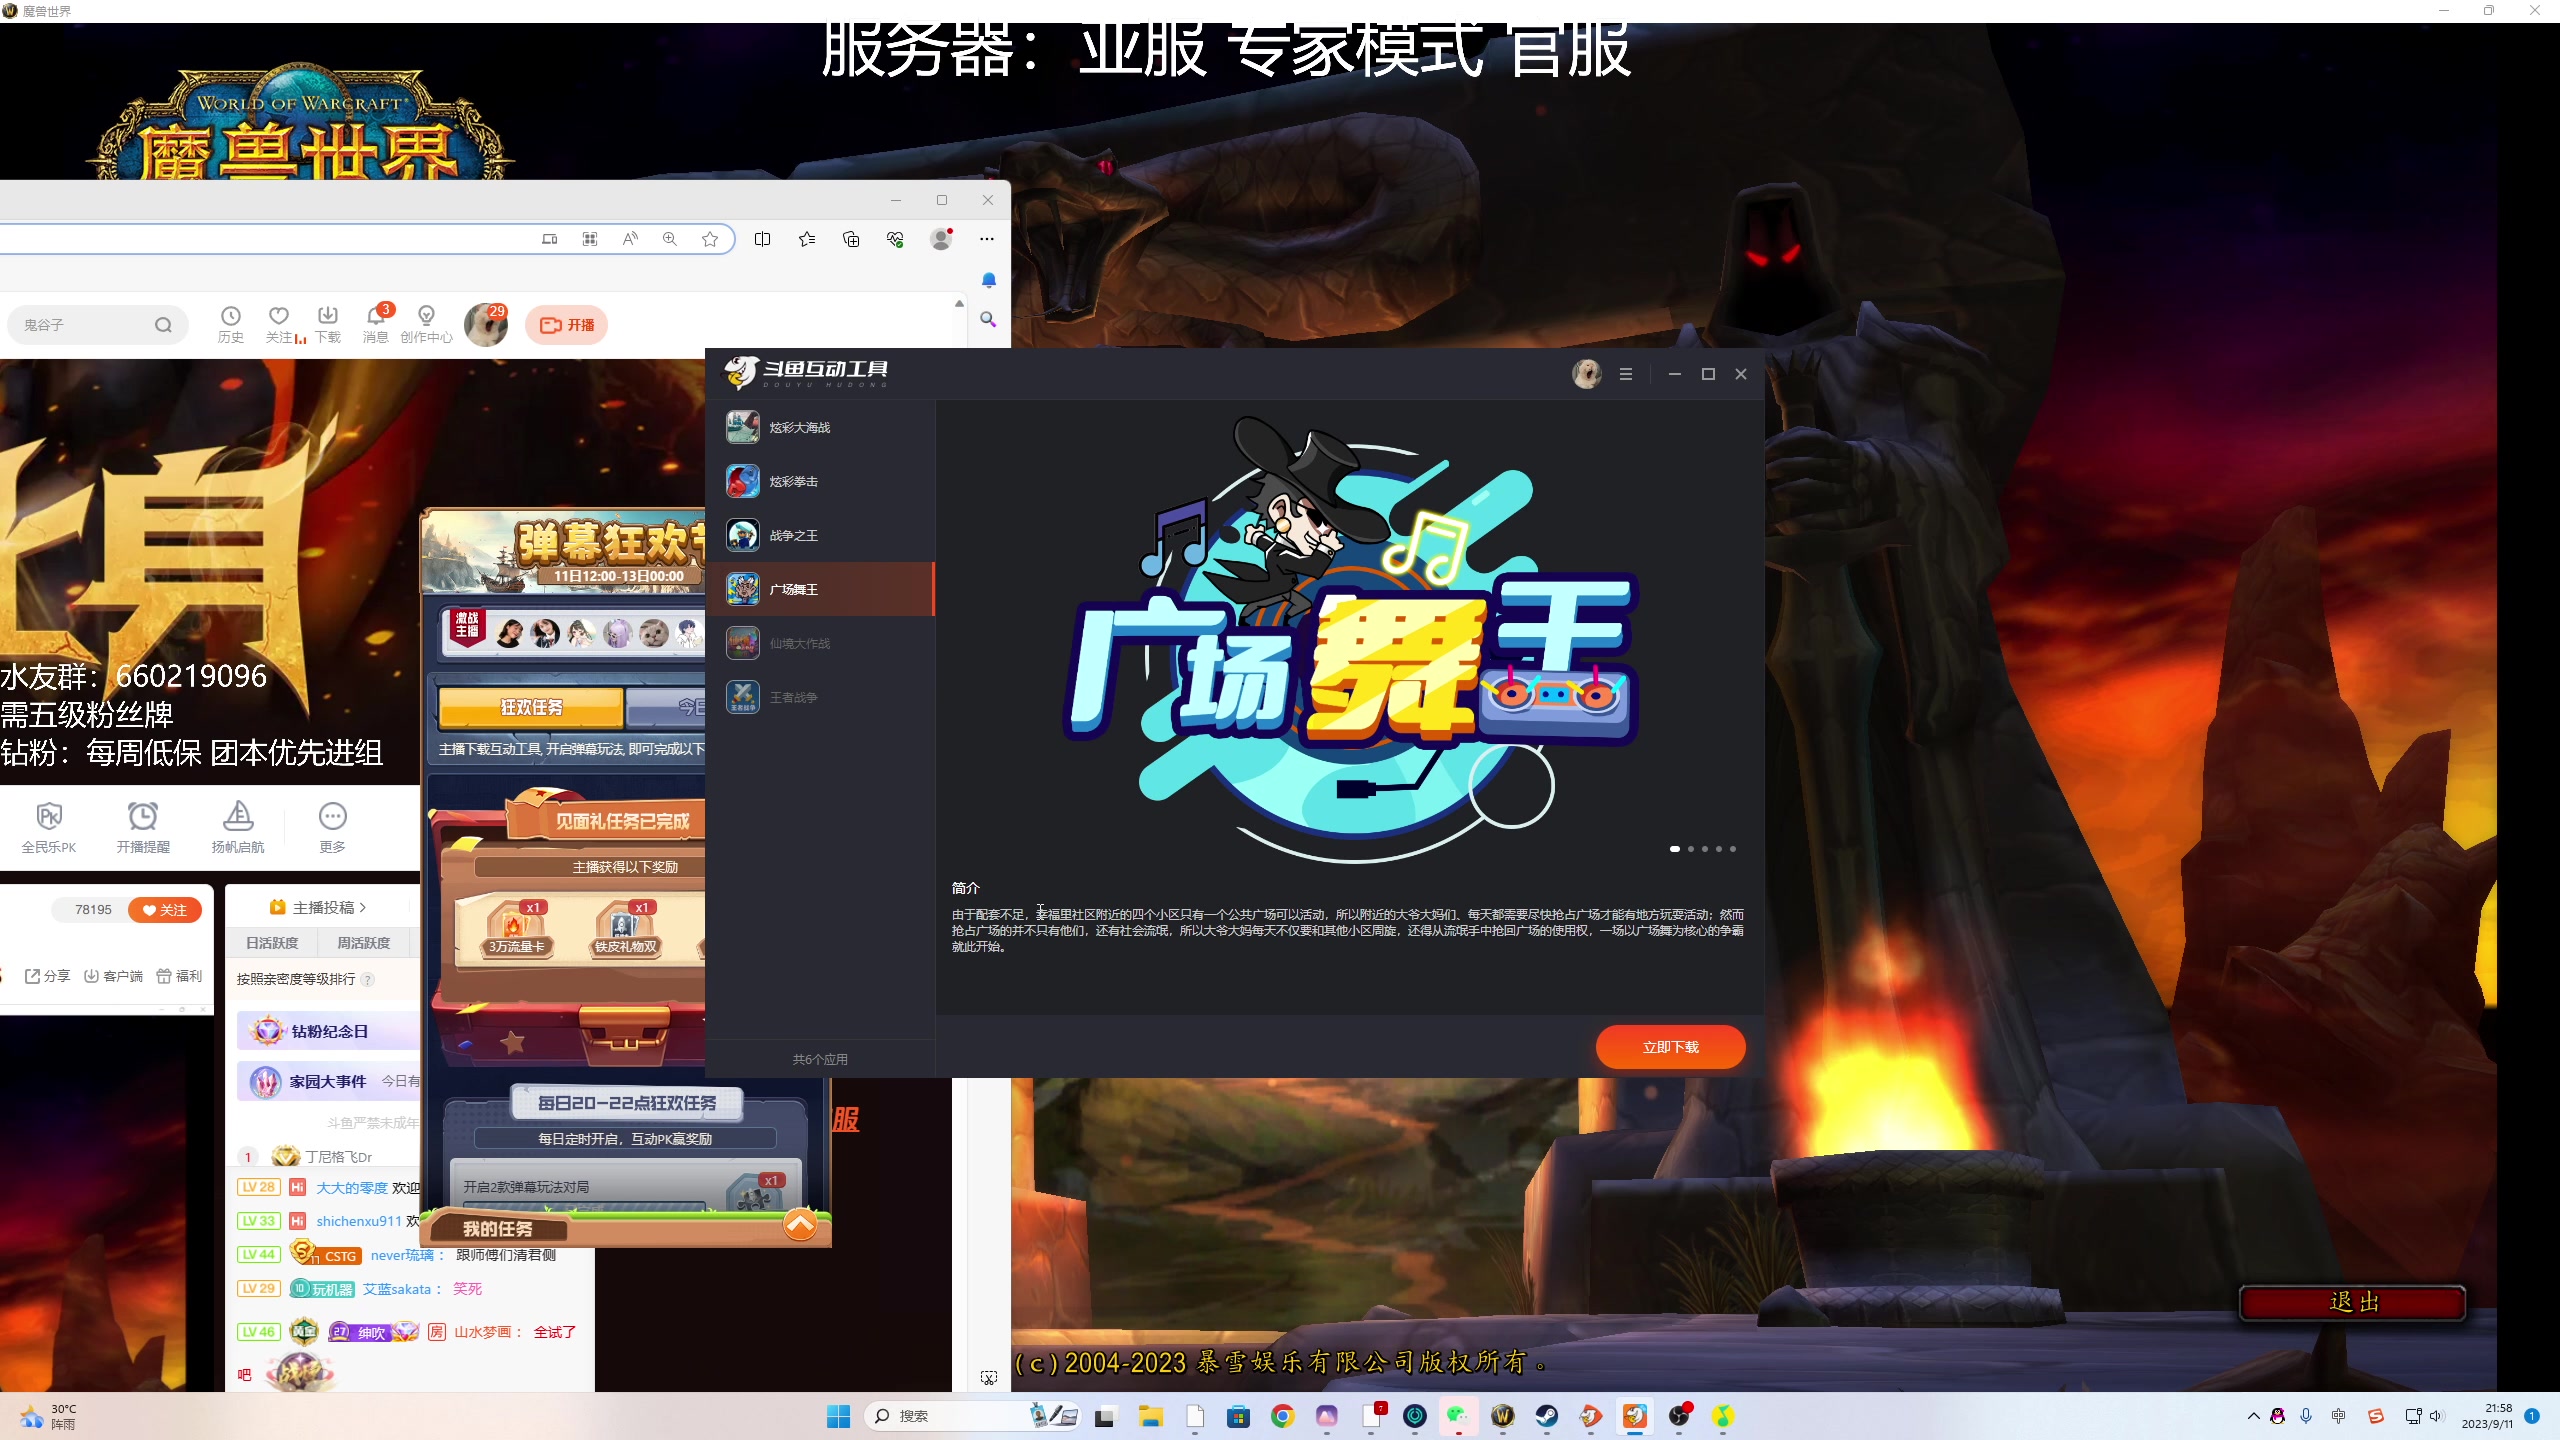Click 铁皮礼物双 reward item
Image resolution: width=2560 pixels, height=1440 pixels.
pyautogui.click(x=626, y=930)
